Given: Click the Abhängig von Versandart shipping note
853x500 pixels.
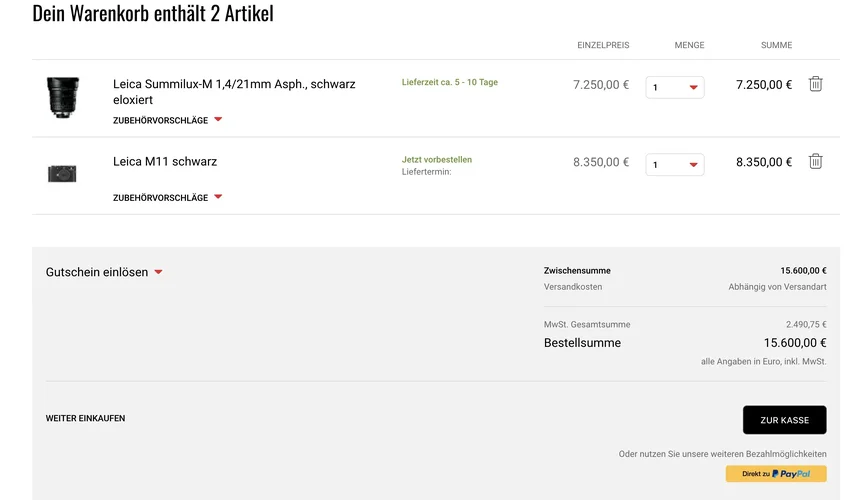Looking at the screenshot, I should coord(777,287).
